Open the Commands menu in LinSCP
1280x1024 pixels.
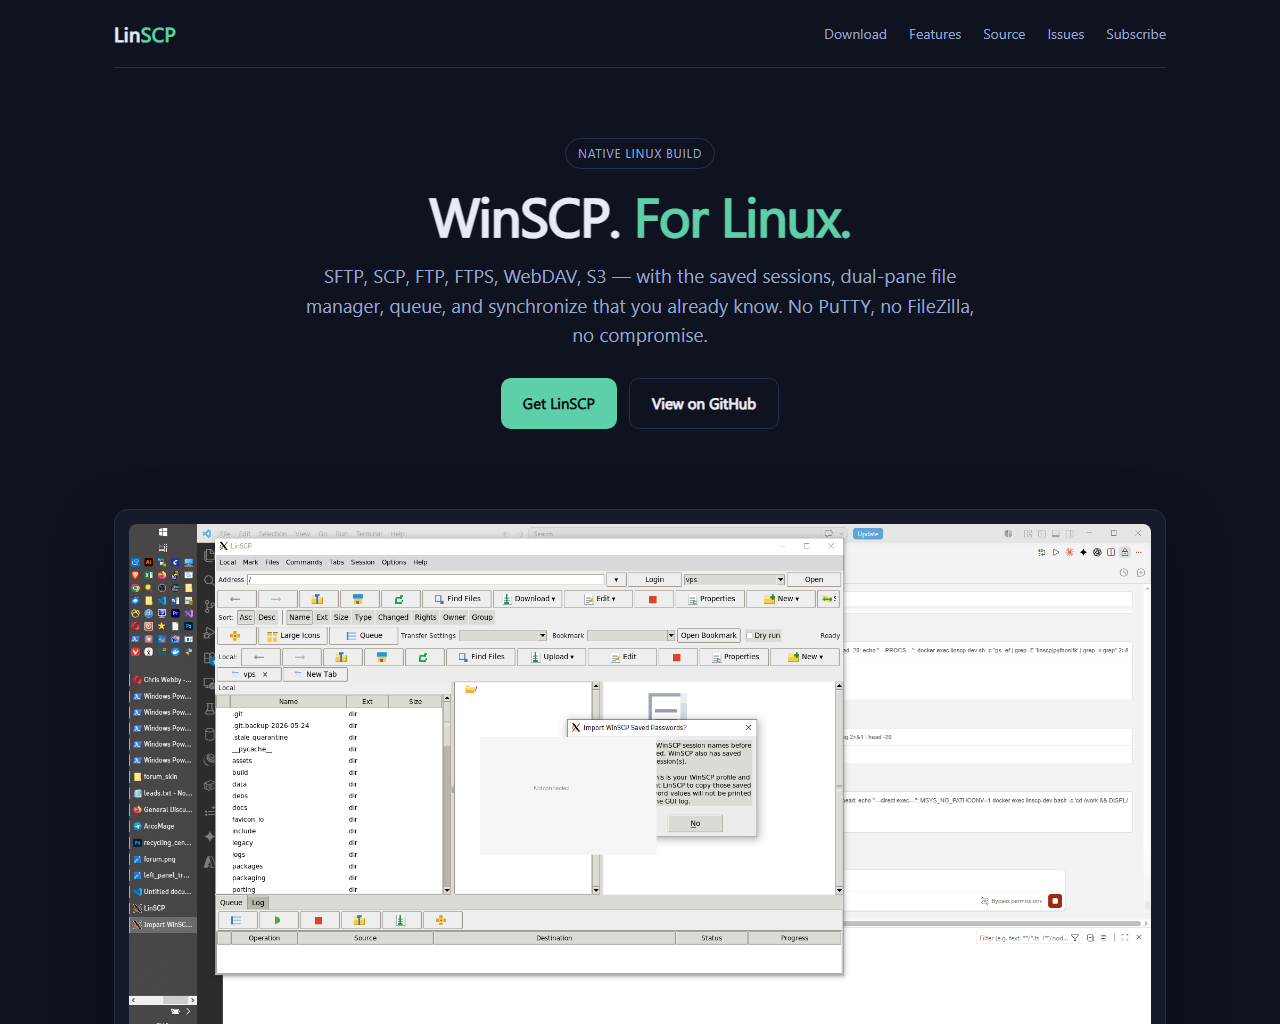pyautogui.click(x=304, y=562)
